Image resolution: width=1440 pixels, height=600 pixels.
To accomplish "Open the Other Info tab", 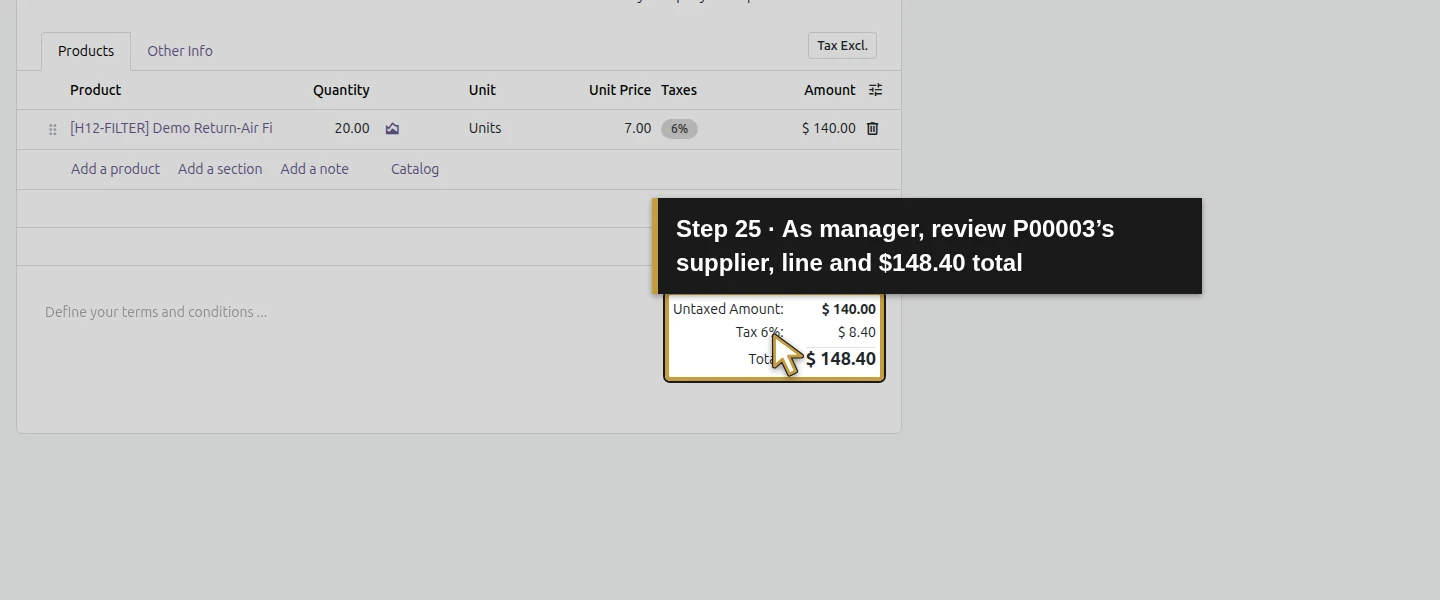I will [180, 51].
